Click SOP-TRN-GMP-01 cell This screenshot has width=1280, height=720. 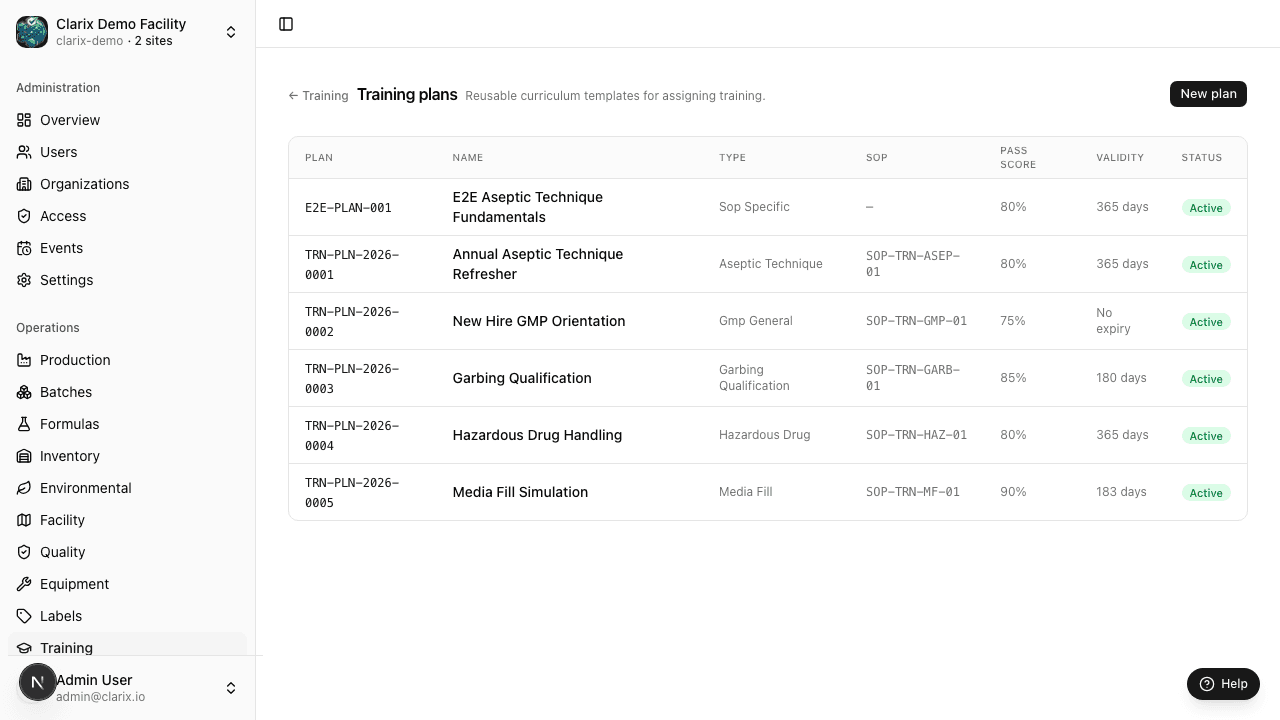click(916, 321)
